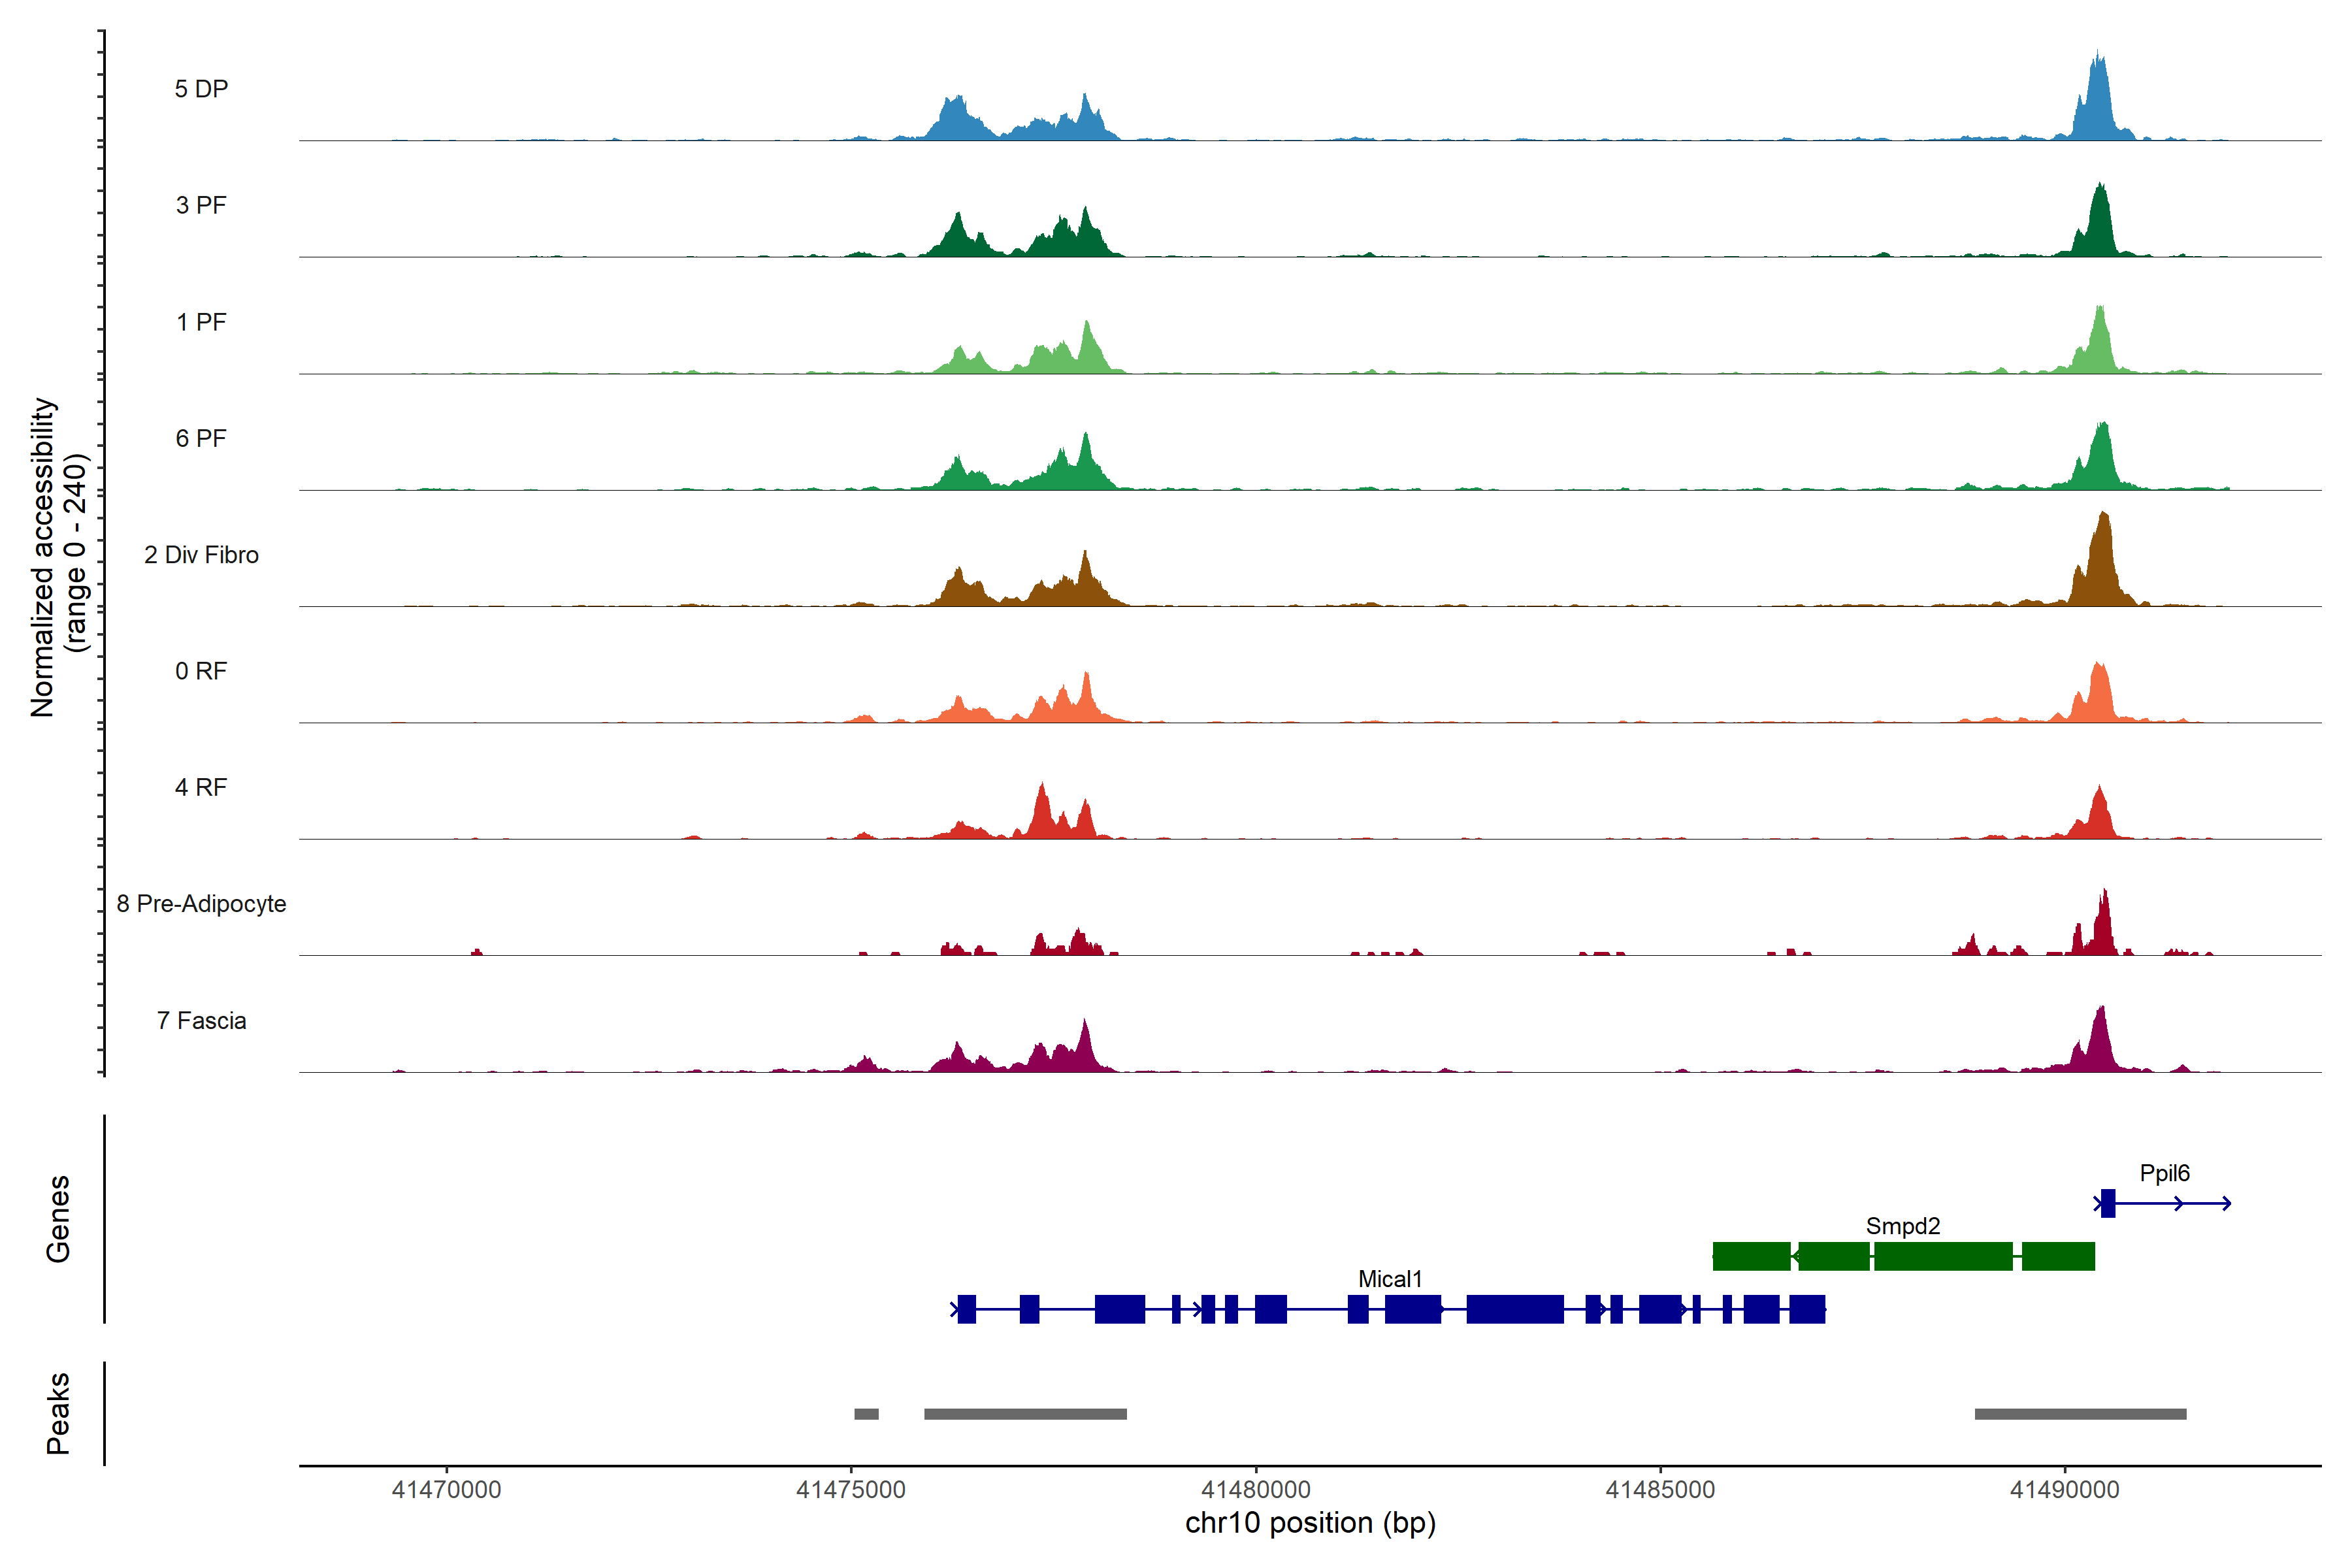The image size is (2352, 1568).
Task: Click the 2 Div Fibro track label
Action: [201, 555]
